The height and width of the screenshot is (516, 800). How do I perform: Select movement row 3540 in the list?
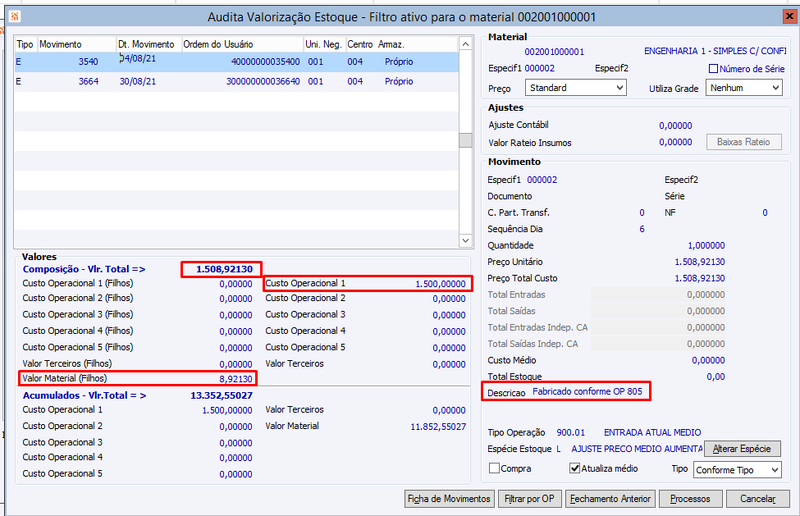point(236,62)
